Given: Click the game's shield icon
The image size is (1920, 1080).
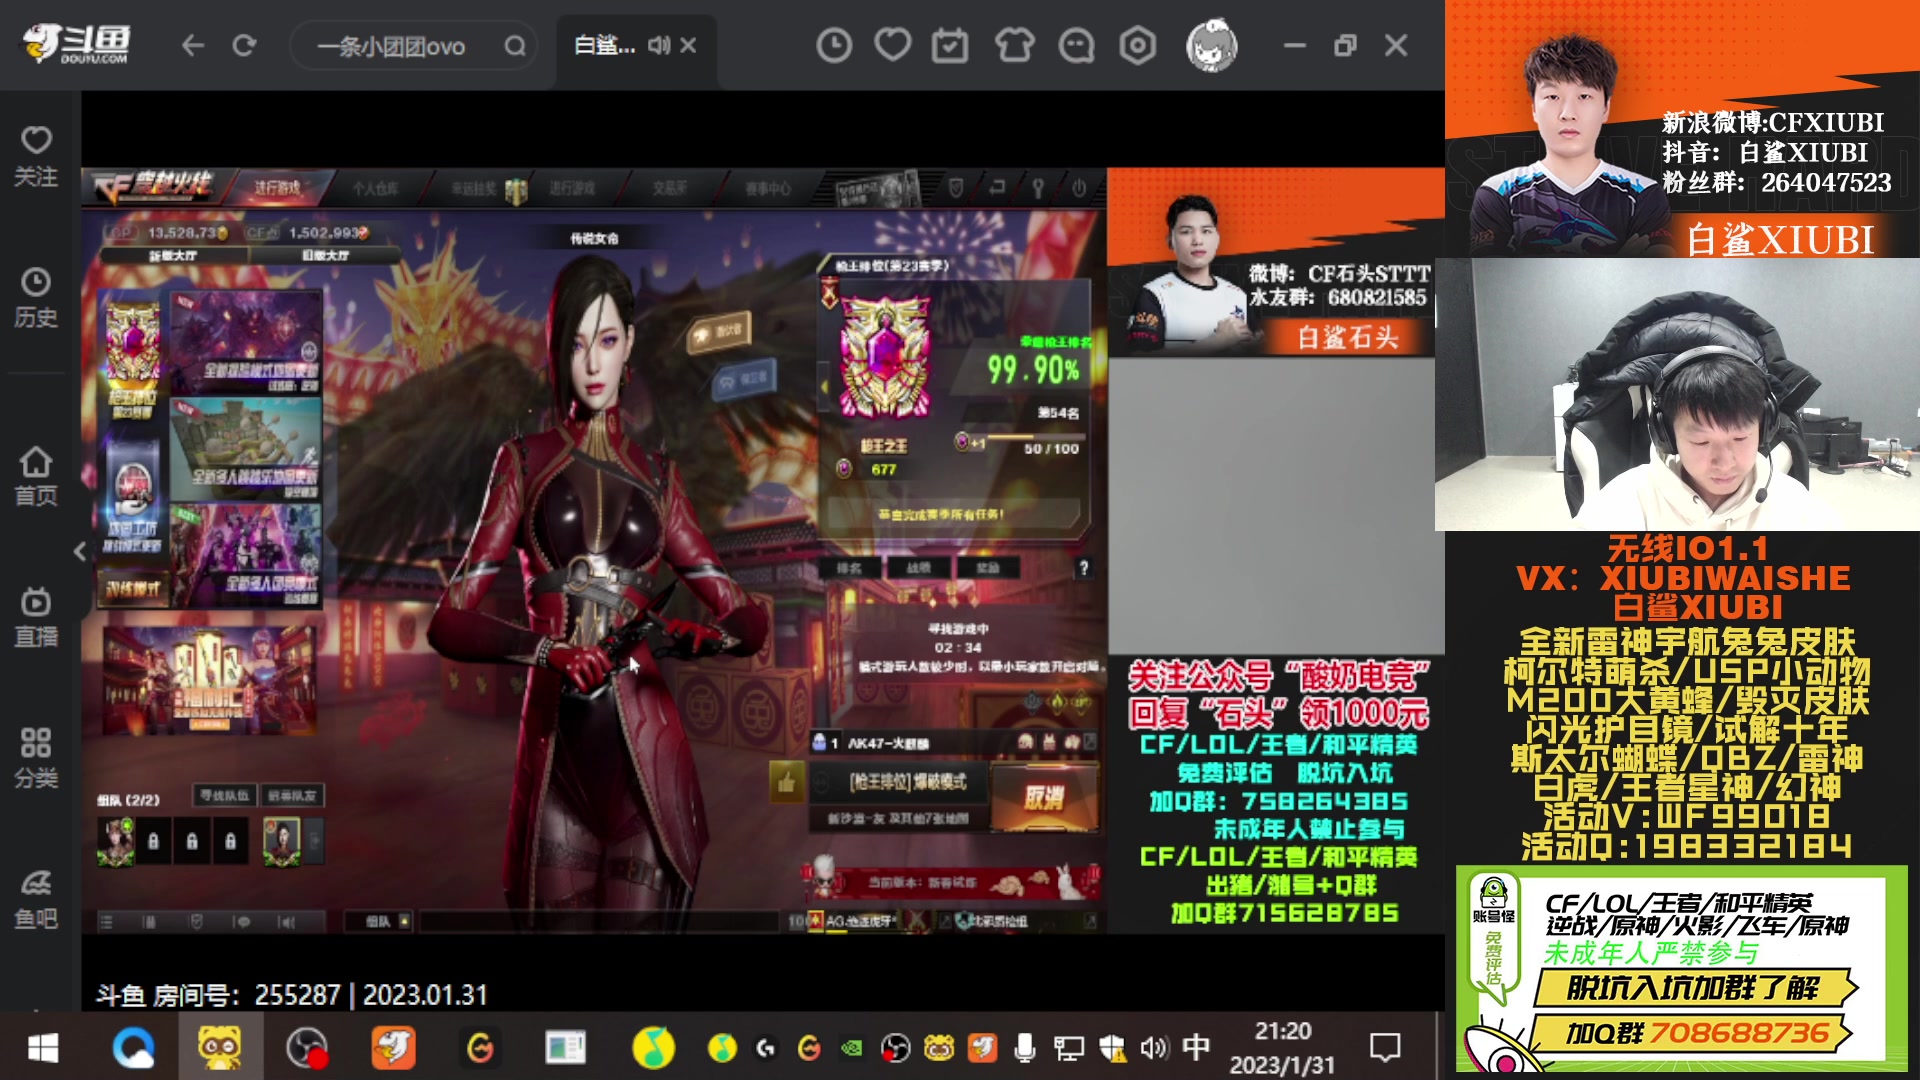Looking at the screenshot, I should tap(956, 188).
